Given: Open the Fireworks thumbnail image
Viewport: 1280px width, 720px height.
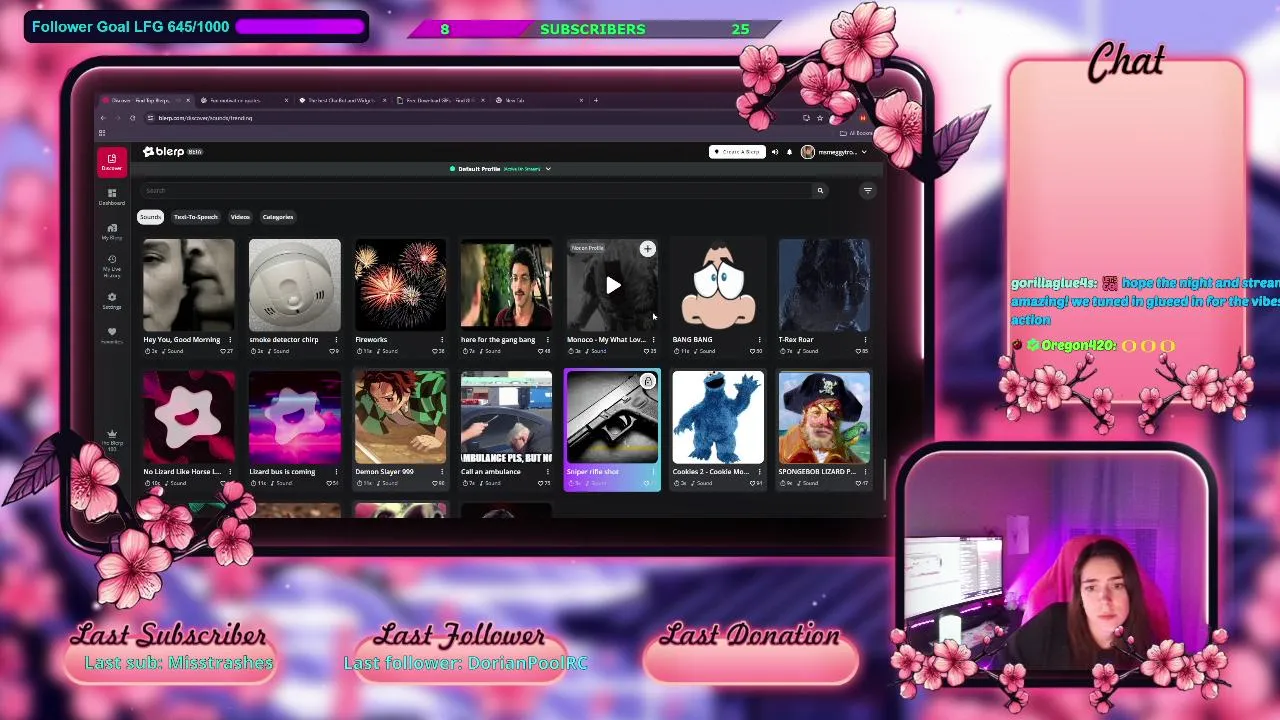Looking at the screenshot, I should click(400, 285).
